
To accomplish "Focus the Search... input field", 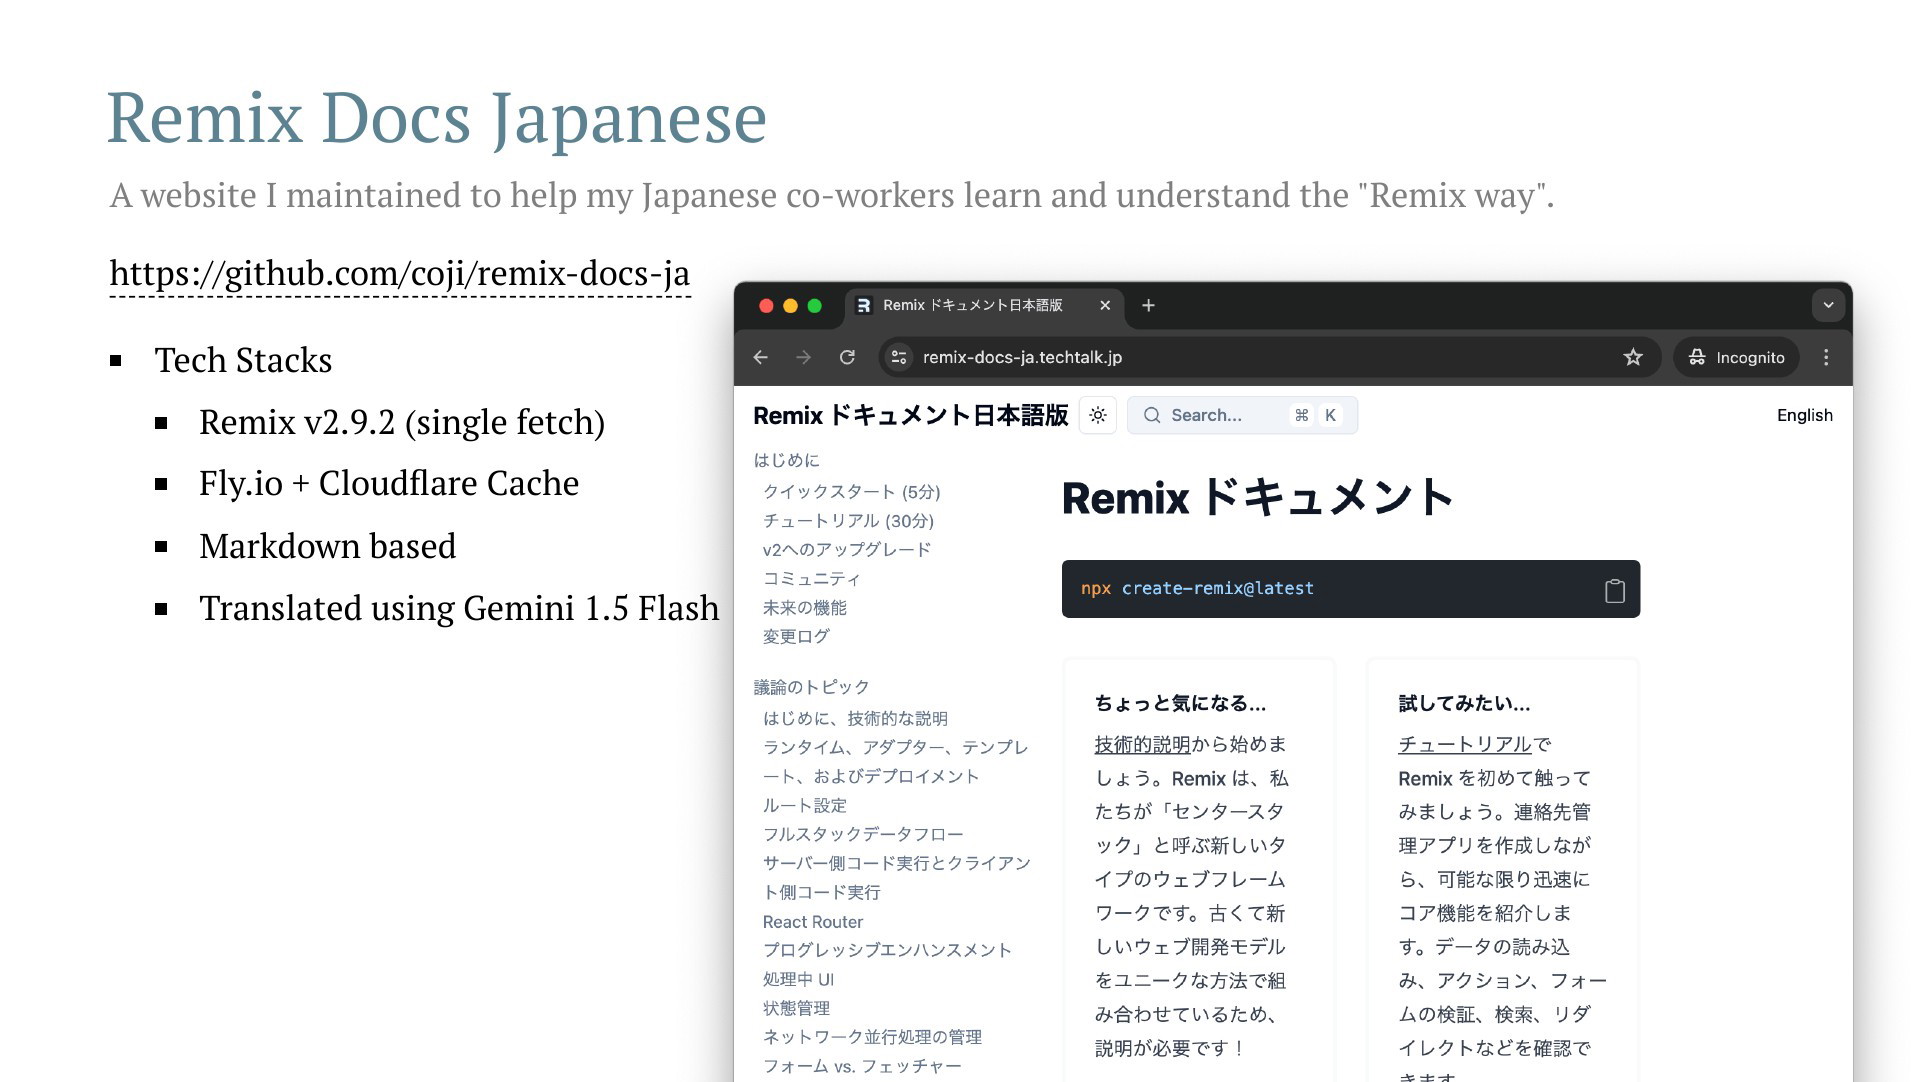I will tap(1242, 415).
